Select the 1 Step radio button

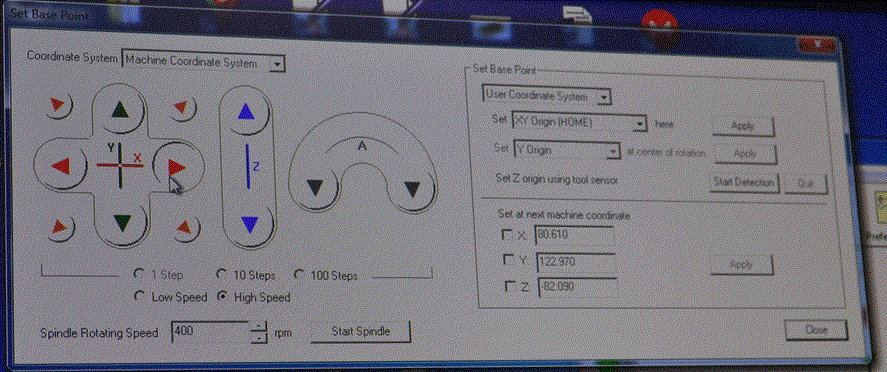[139, 274]
